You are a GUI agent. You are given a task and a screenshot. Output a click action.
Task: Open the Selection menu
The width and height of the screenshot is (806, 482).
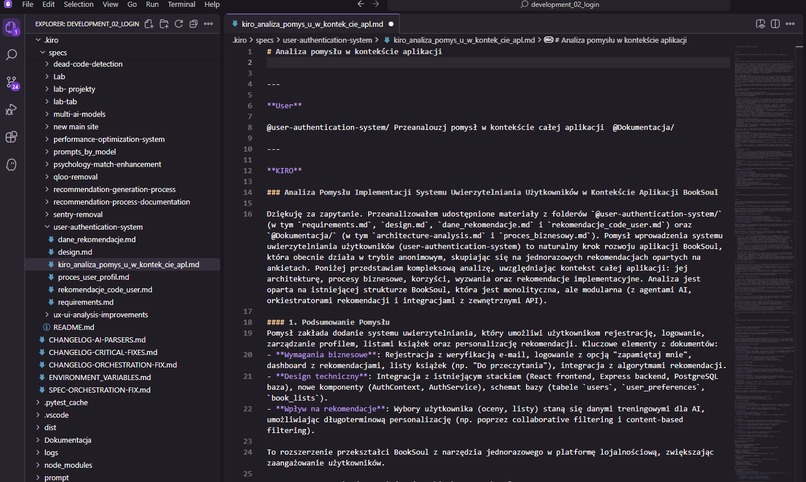click(x=79, y=4)
